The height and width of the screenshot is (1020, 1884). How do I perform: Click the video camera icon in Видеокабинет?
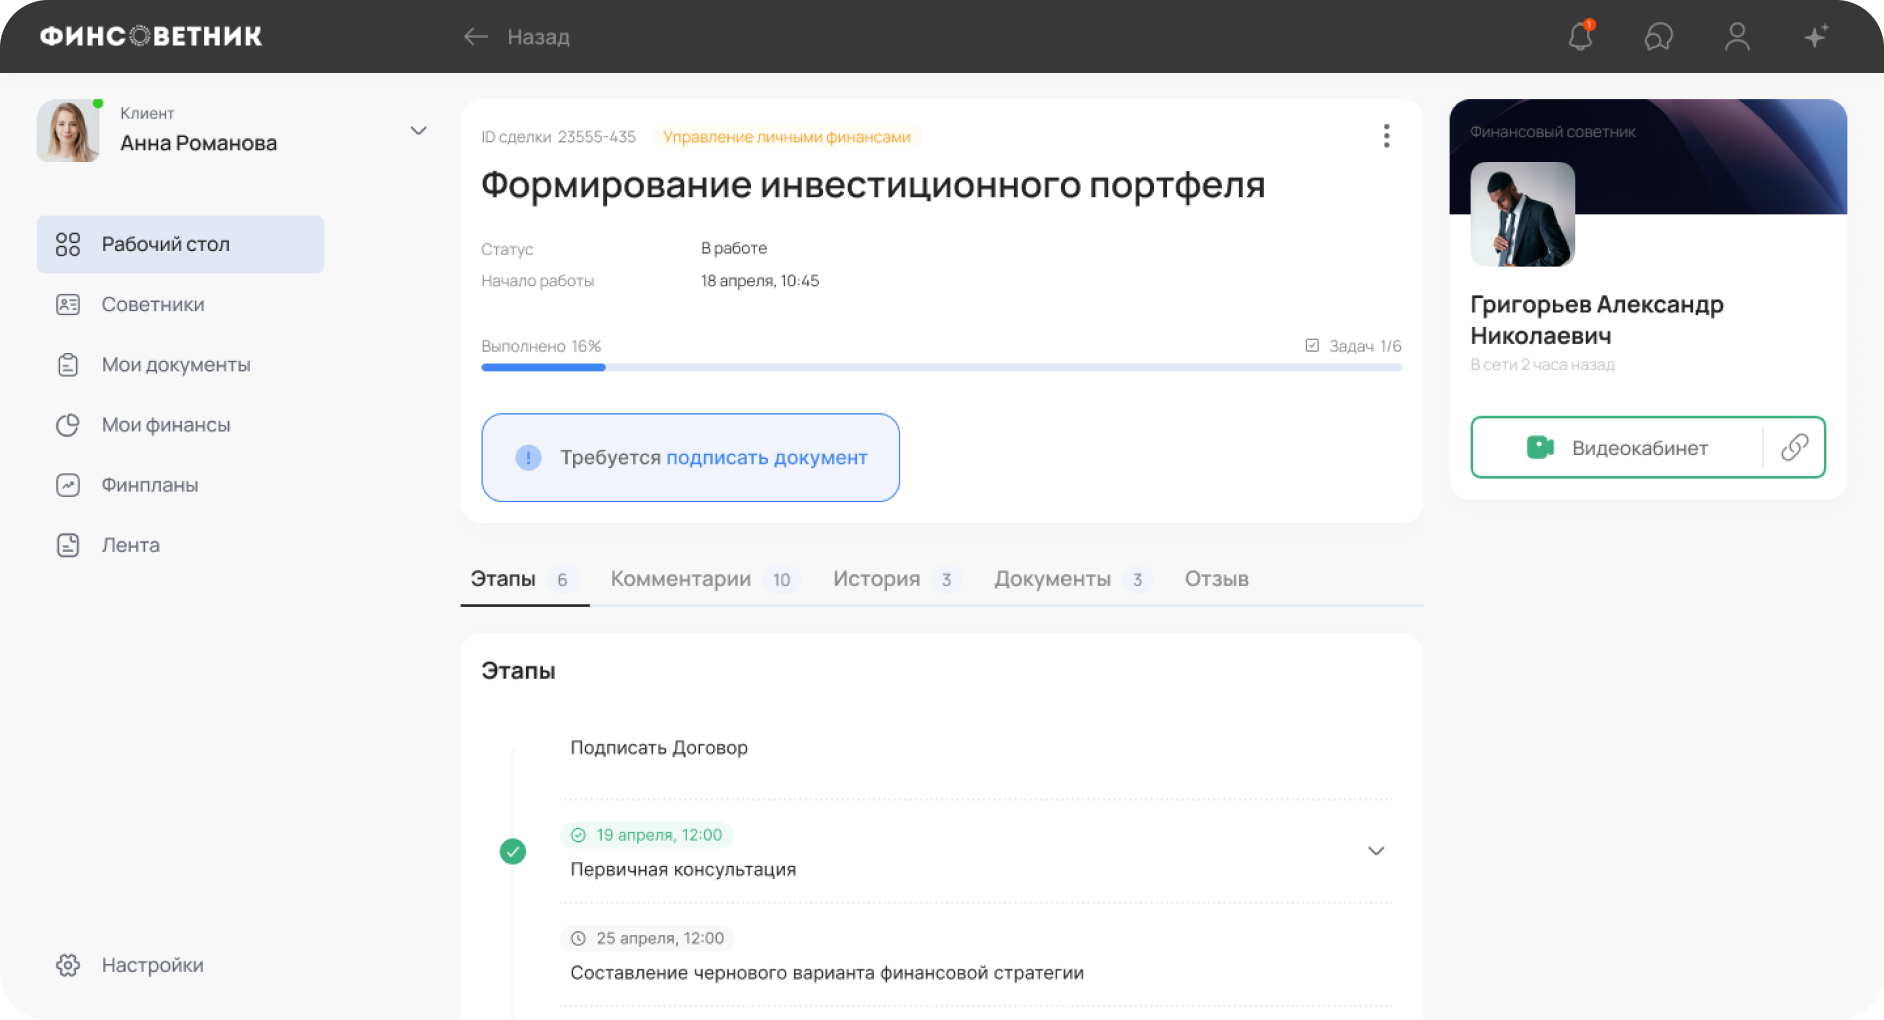[1540, 447]
